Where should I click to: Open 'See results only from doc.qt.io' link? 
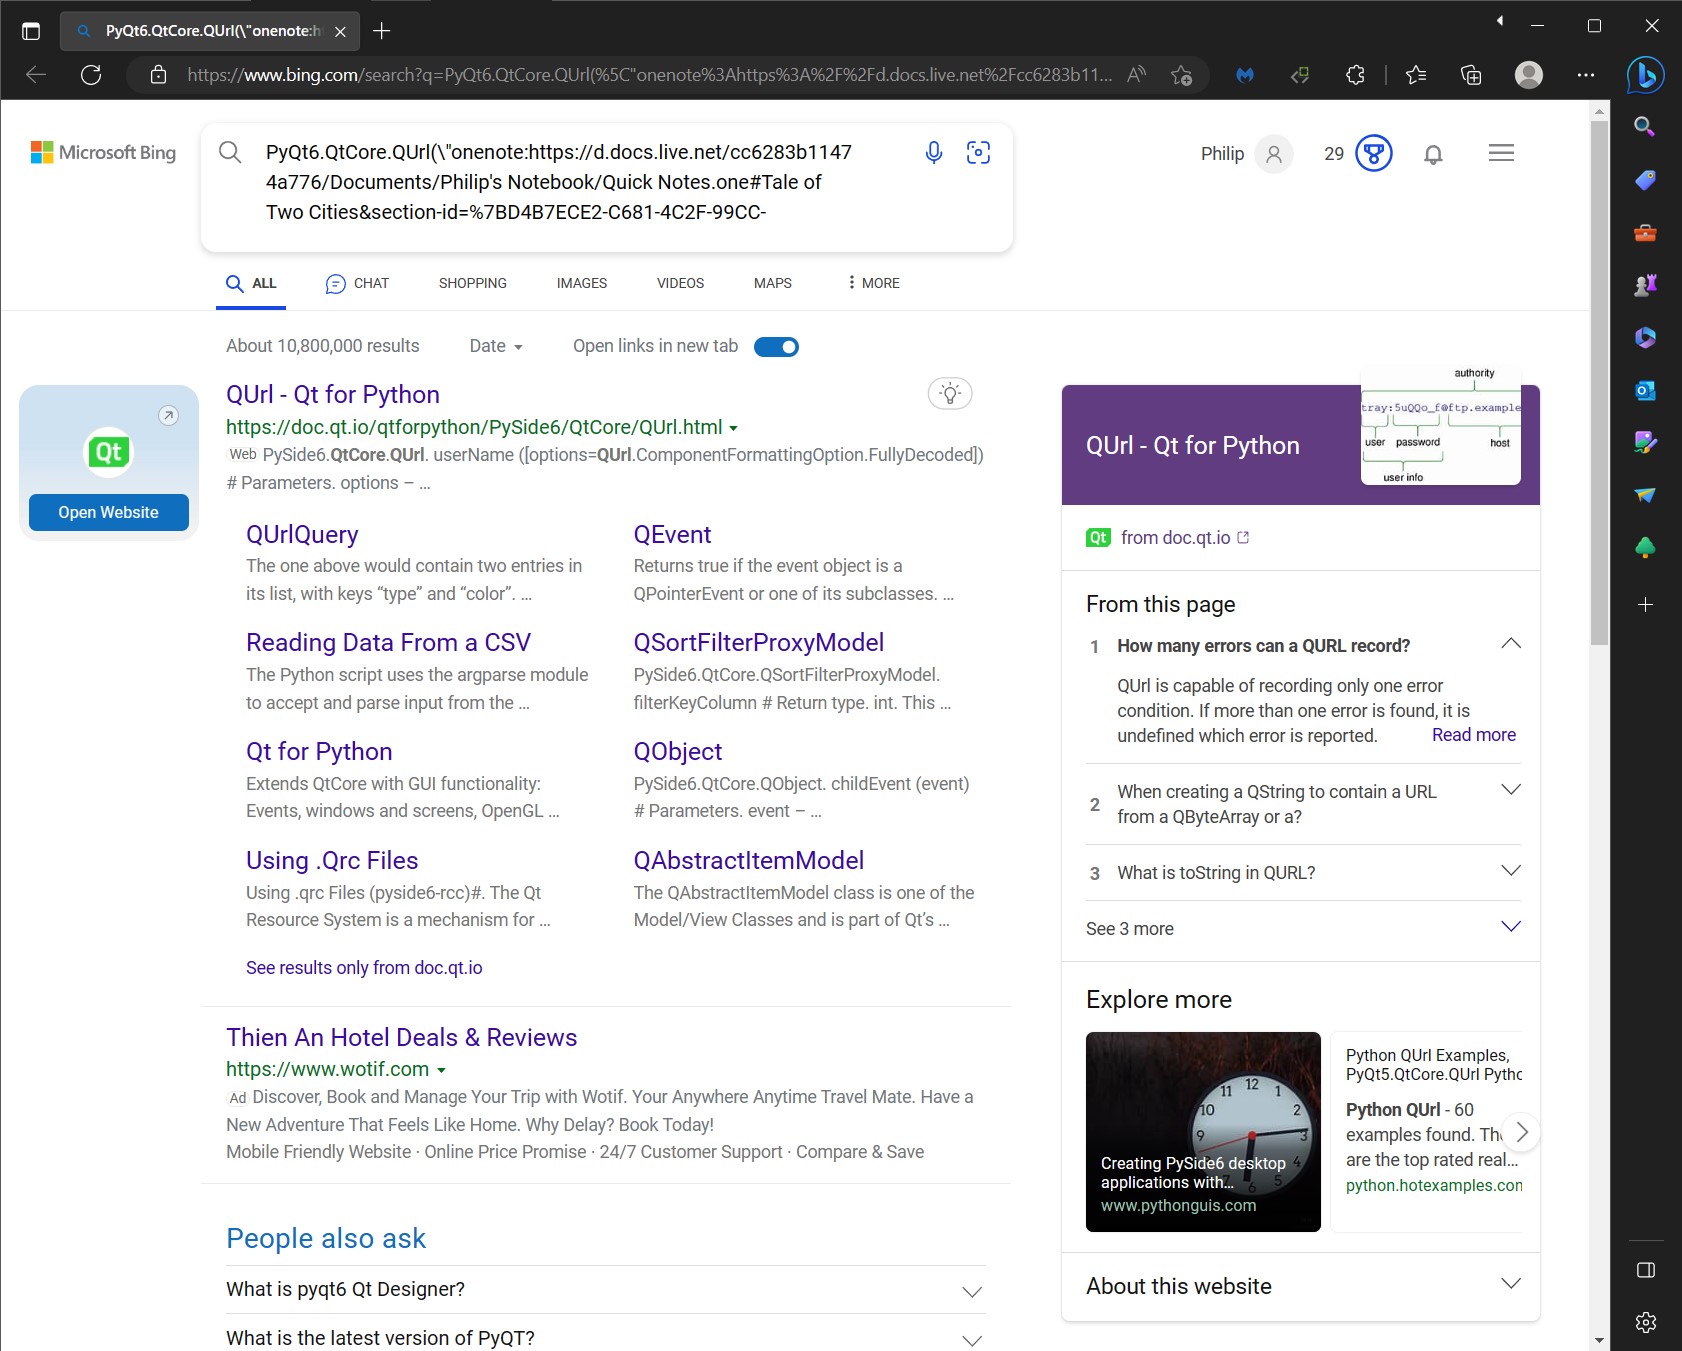[x=364, y=968]
